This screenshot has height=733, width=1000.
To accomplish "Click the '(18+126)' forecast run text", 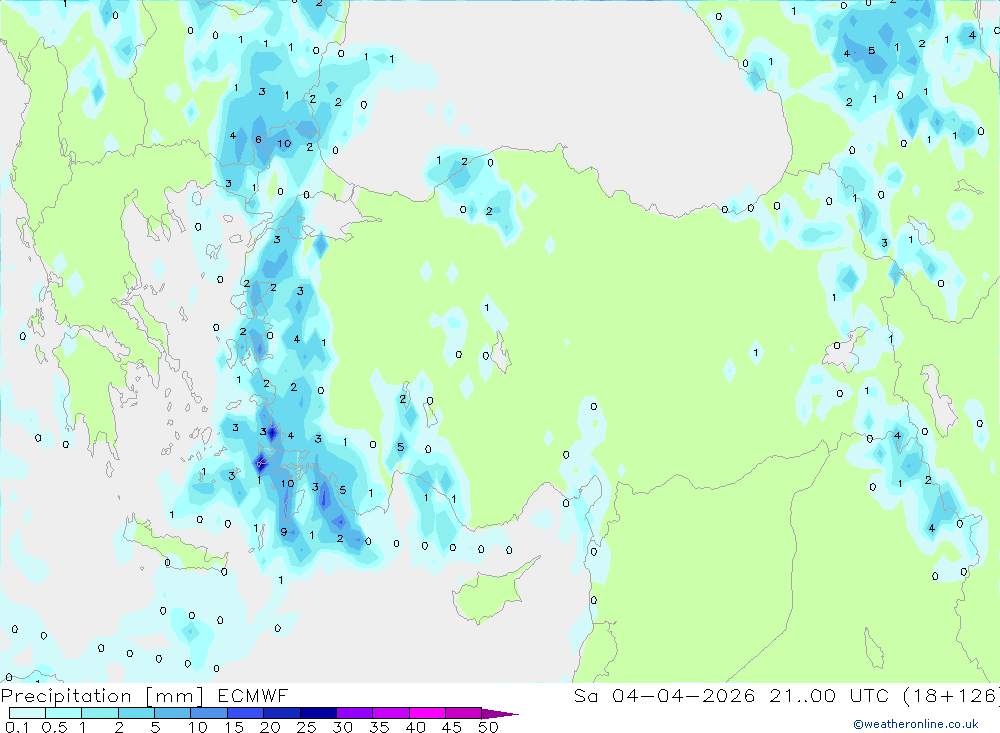I will pyautogui.click(x=950, y=695).
